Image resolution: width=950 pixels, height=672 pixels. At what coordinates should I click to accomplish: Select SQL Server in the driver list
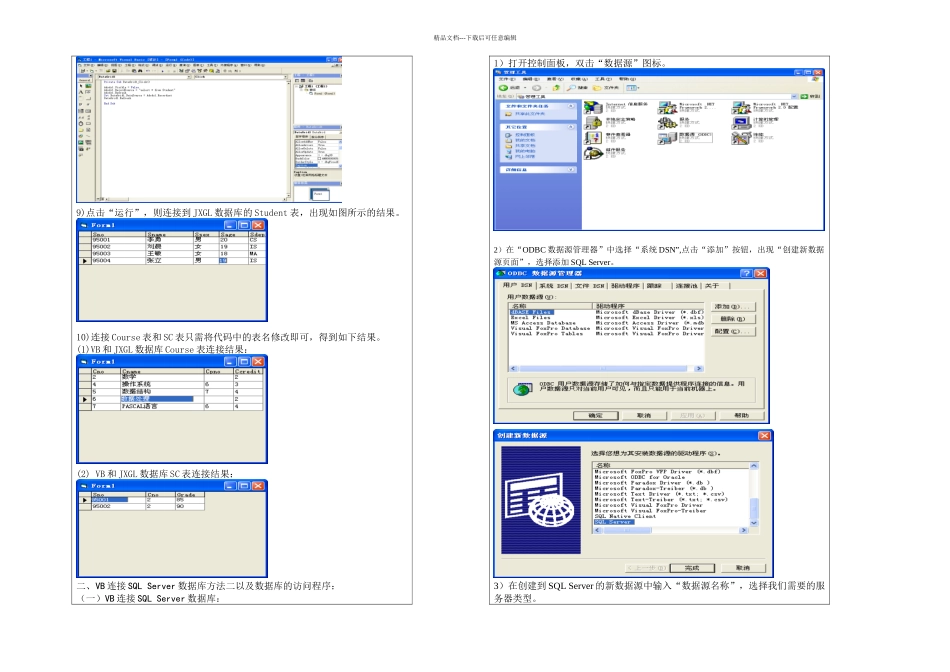[x=614, y=522]
